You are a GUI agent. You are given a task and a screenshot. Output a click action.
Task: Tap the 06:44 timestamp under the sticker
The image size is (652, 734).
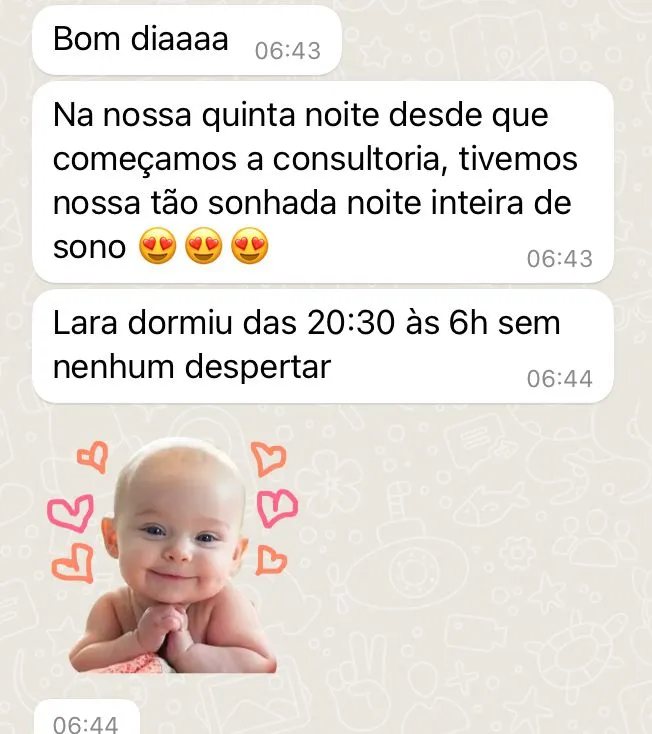85,724
